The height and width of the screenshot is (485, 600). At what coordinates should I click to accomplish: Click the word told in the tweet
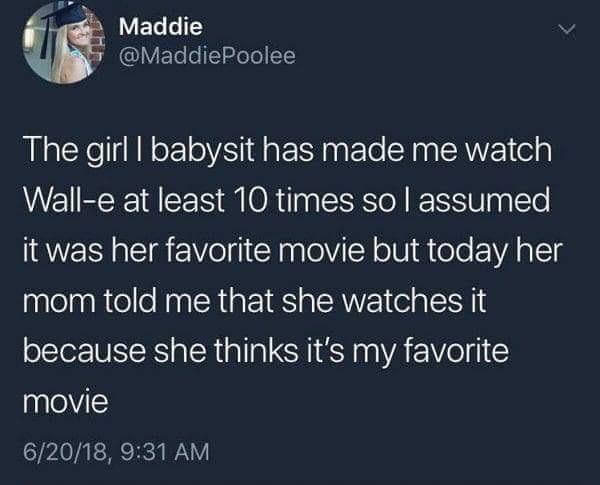pos(129,301)
